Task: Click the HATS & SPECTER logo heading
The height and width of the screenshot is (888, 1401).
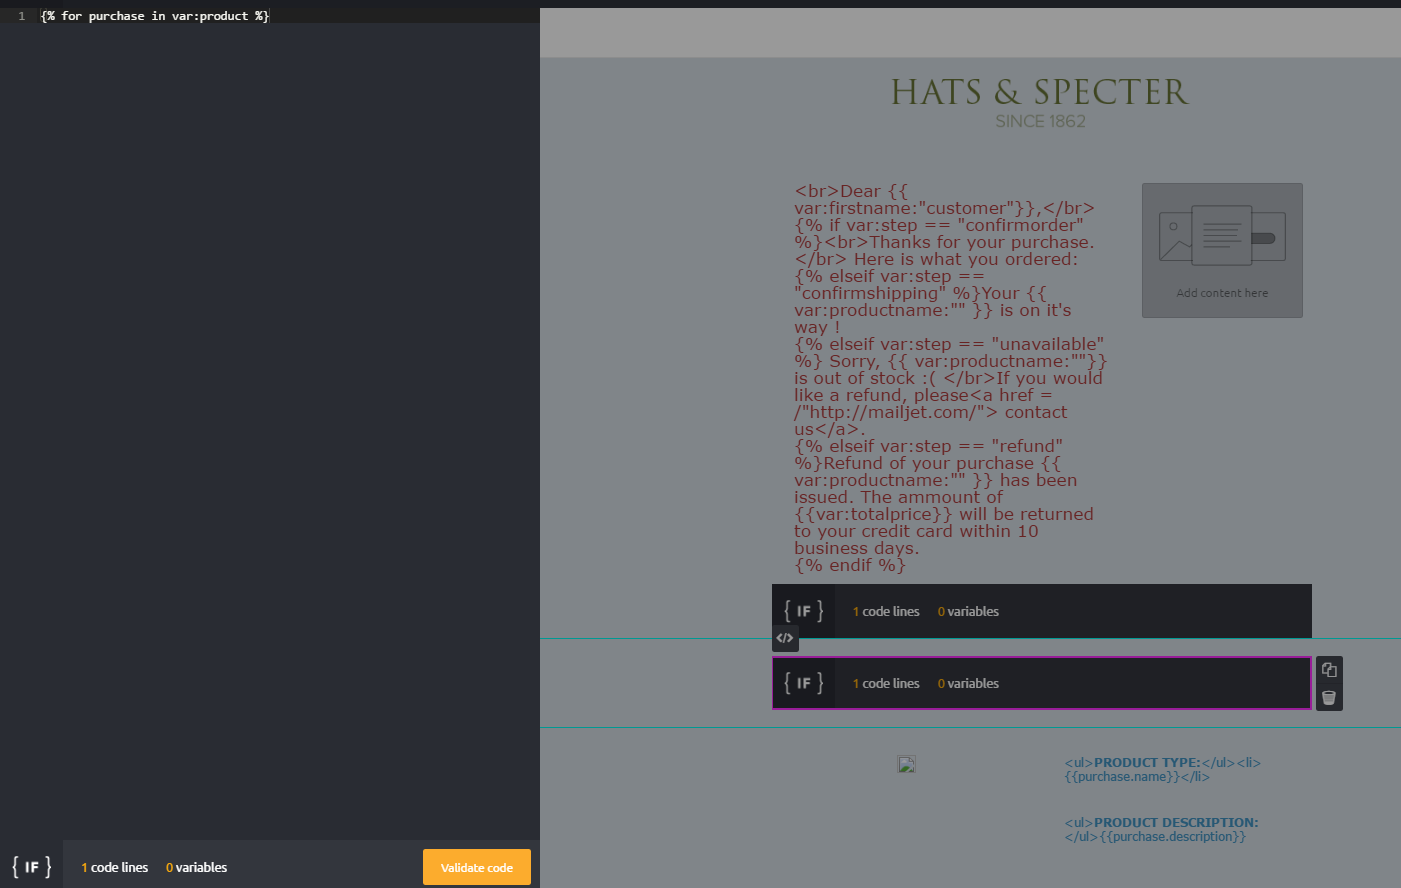Action: coord(1040,92)
